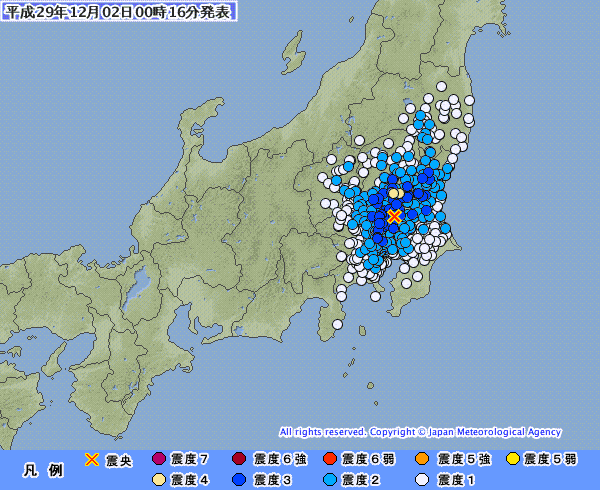The width and height of the screenshot is (600, 490).
Task: Select the orange 震度5強 legend swatch
Action: (x=422, y=459)
